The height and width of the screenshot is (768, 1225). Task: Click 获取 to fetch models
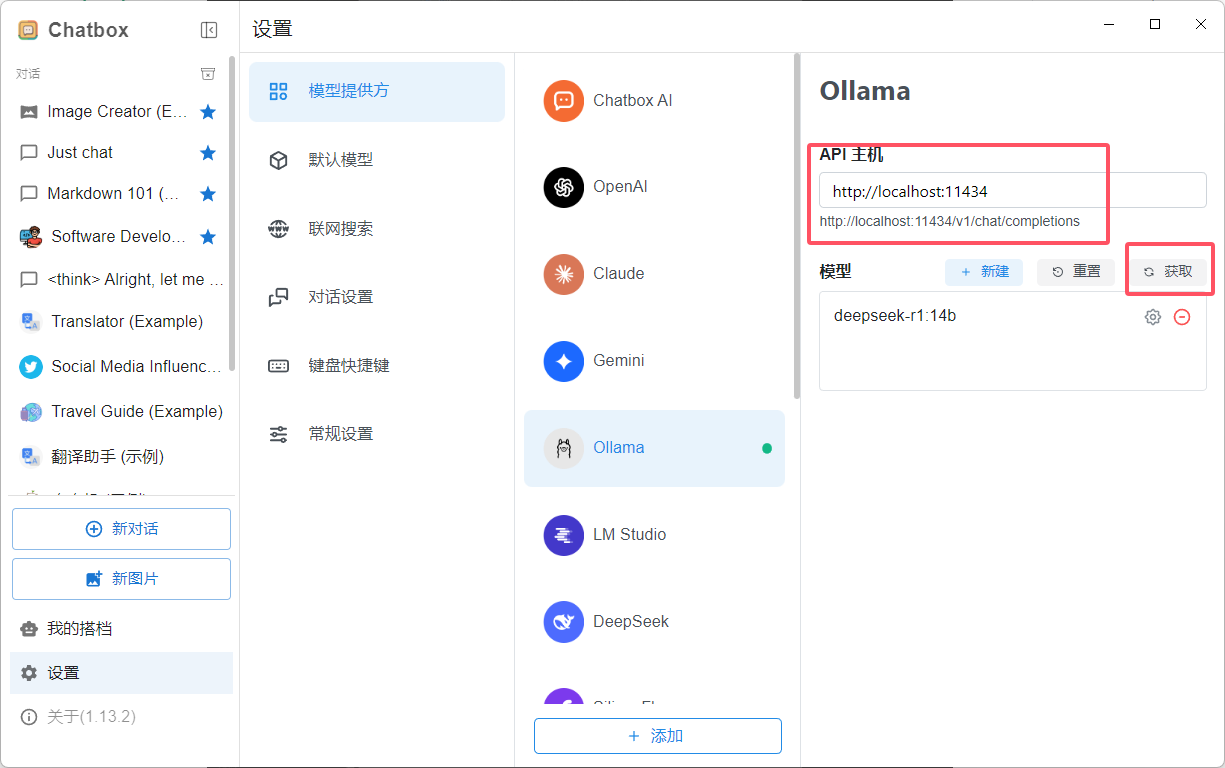(1168, 272)
